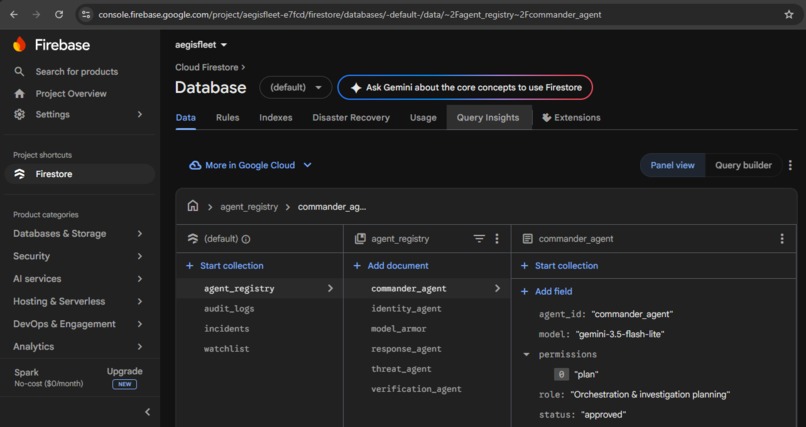Start collection in the (default) column
Viewport: 806px width, 427px height.
pos(225,266)
